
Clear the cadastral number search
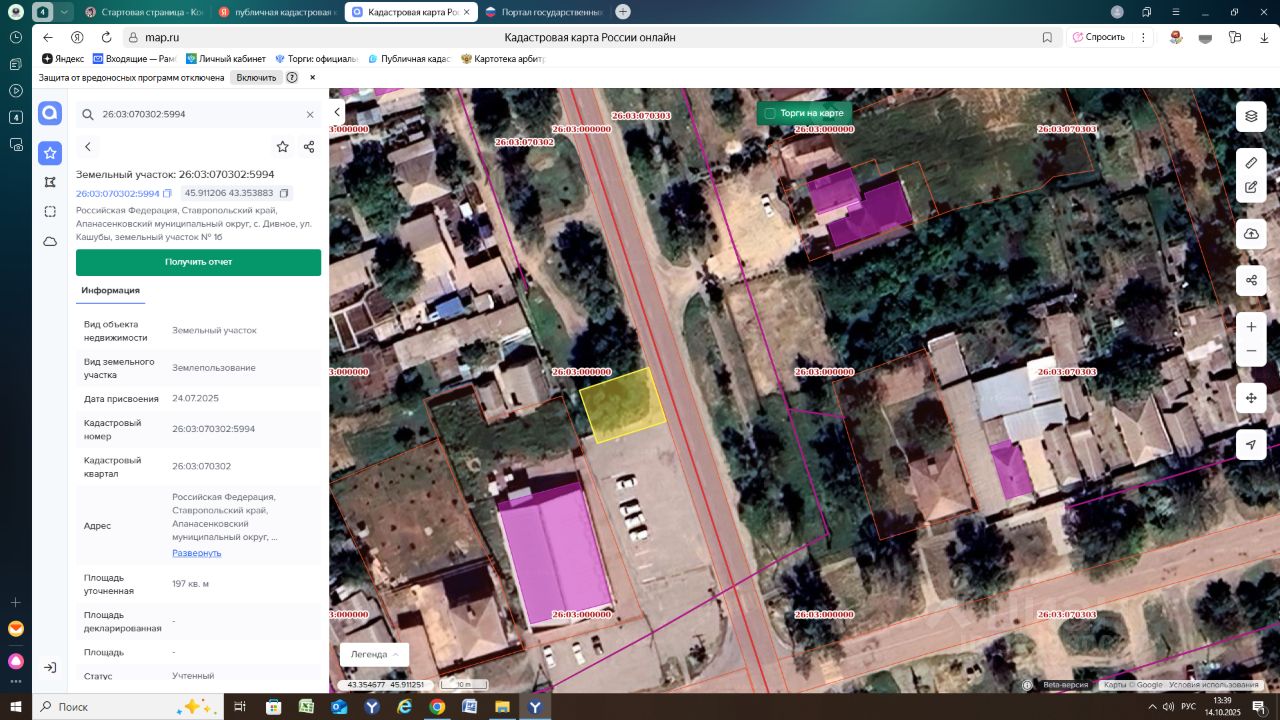pyautogui.click(x=310, y=115)
